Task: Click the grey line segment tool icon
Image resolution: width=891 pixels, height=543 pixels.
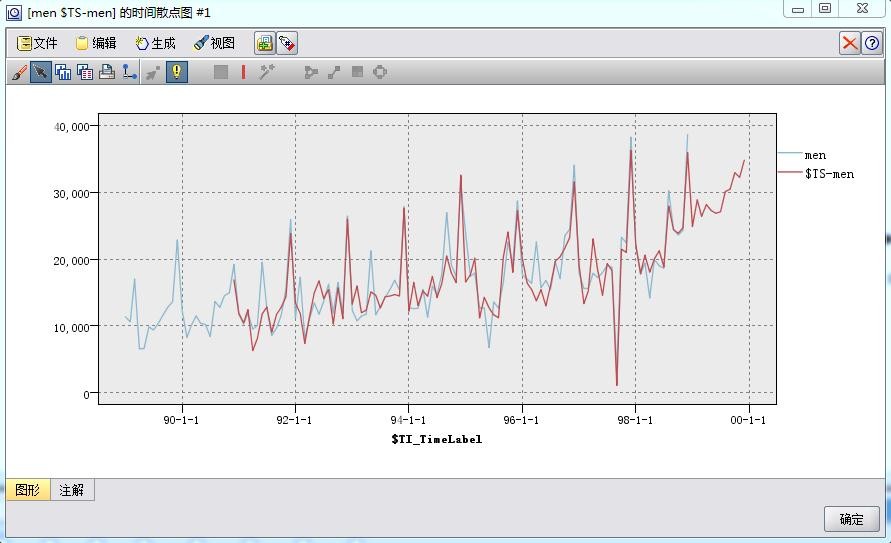Action: point(334,72)
